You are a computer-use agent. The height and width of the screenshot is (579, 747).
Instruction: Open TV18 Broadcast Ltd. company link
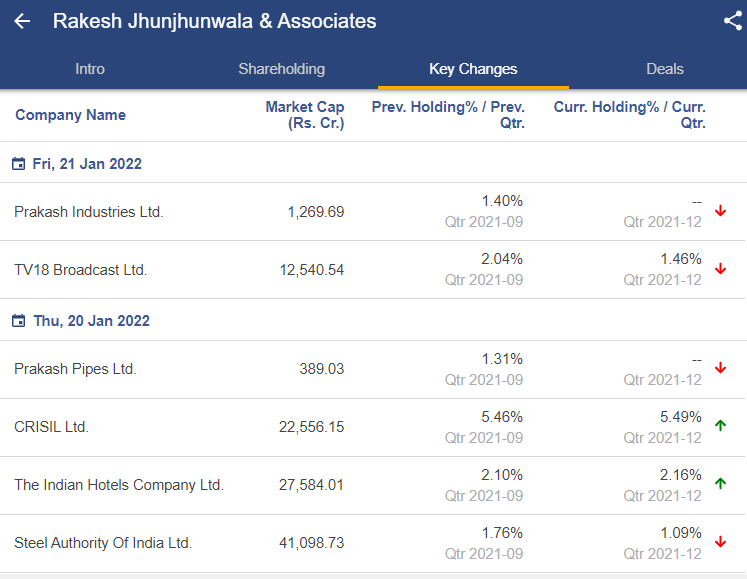[x=81, y=270]
